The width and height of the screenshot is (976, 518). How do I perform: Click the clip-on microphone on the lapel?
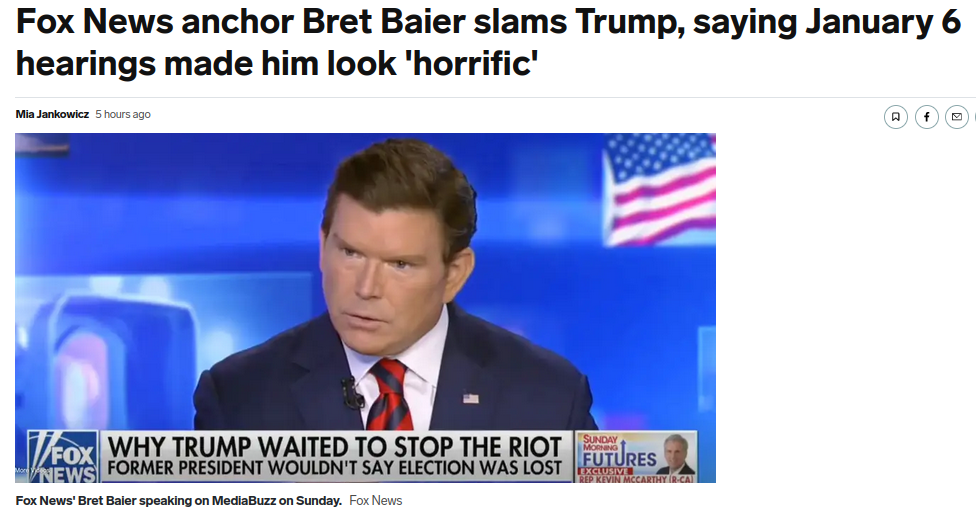352,392
